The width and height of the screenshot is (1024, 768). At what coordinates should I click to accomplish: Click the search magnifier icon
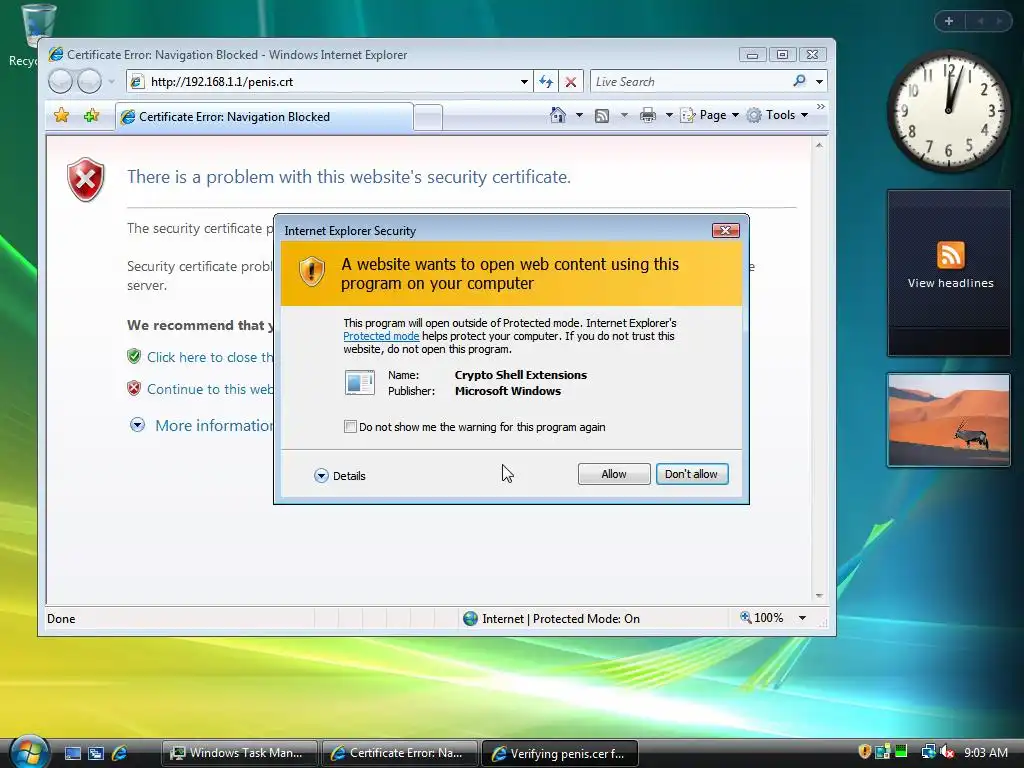click(799, 81)
